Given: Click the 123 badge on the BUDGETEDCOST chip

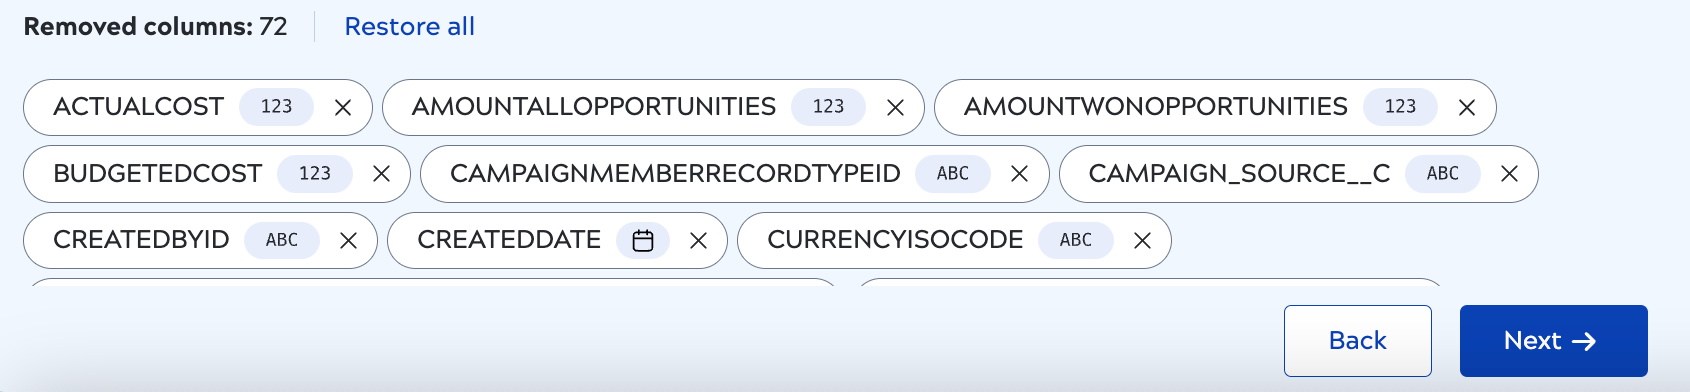Looking at the screenshot, I should click(314, 173).
